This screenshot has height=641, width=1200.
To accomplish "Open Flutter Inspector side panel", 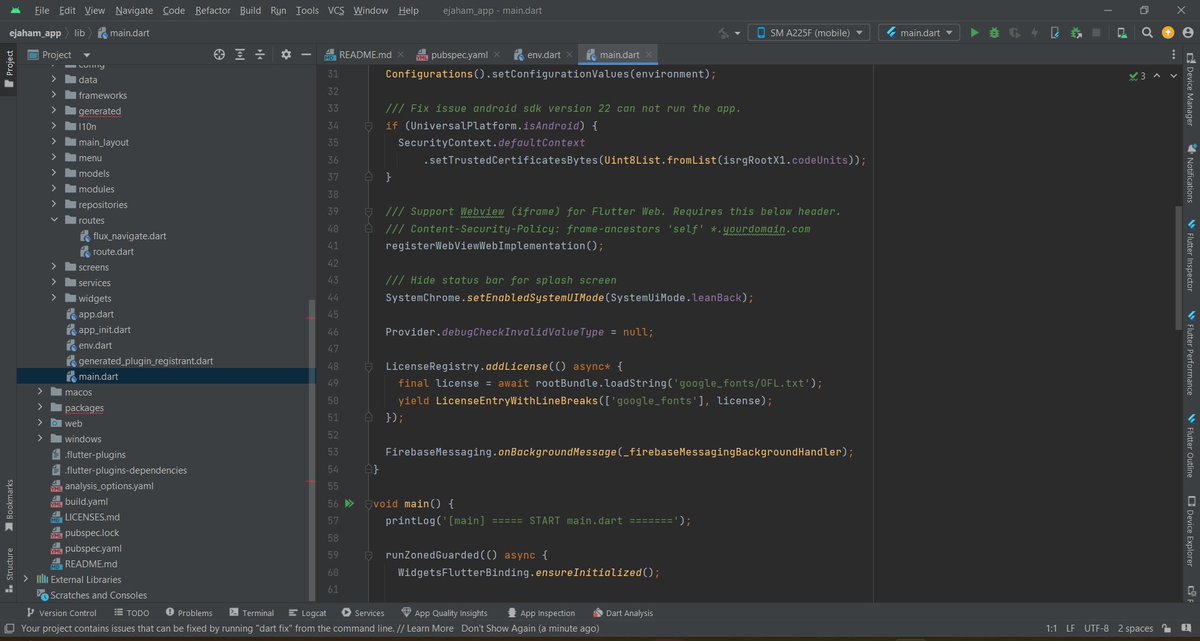I will tap(1190, 256).
